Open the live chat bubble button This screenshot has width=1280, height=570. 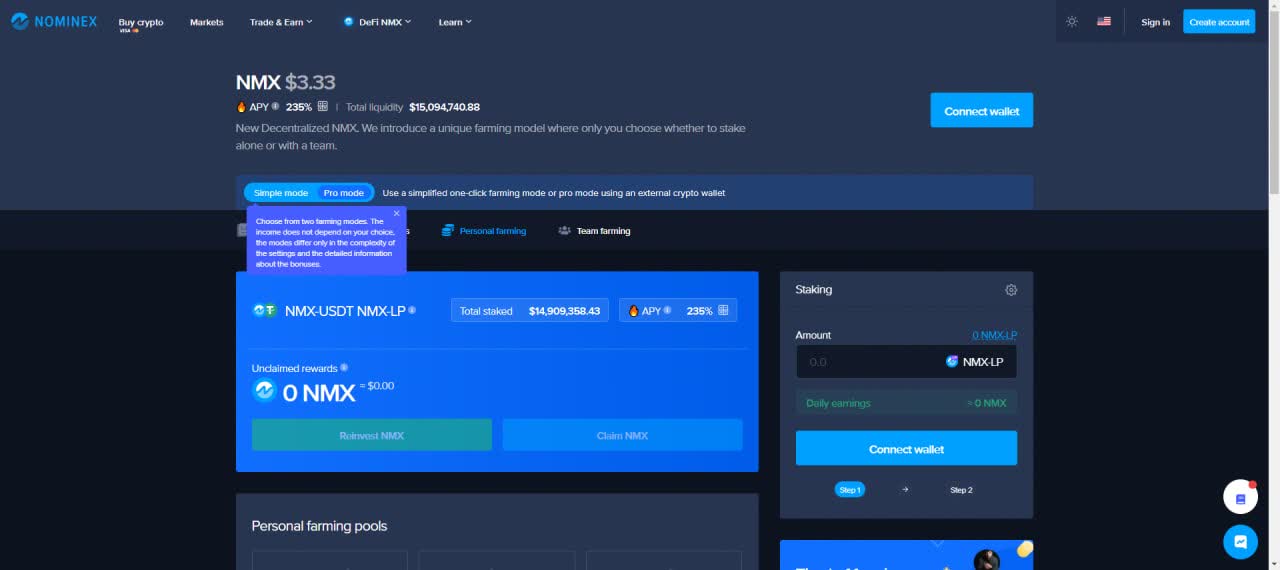(1240, 541)
